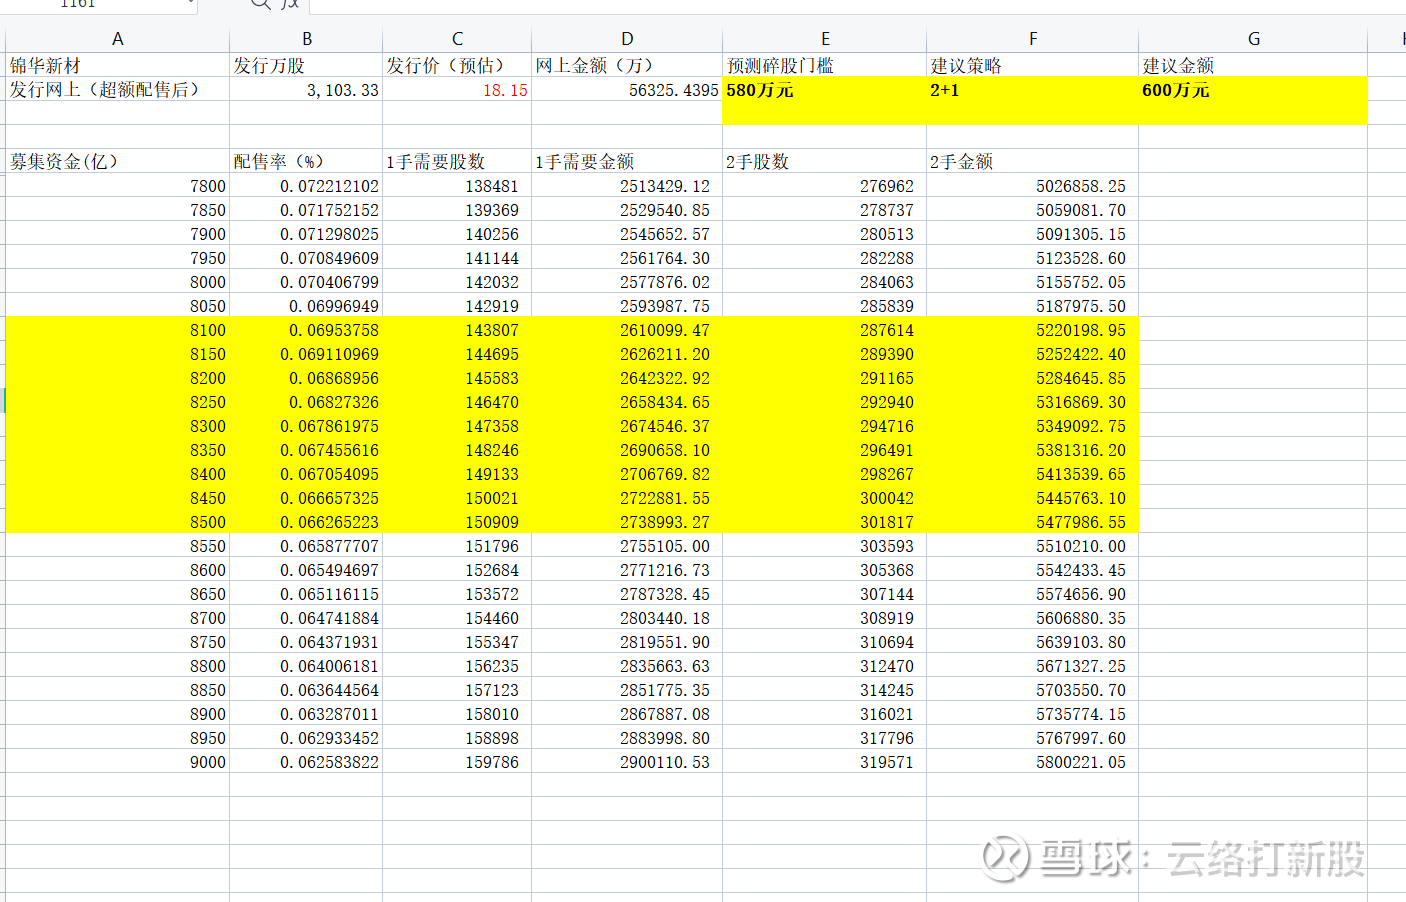1406x902 pixels.
Task: Click the 0.064006181 rate cell
Action: point(306,665)
